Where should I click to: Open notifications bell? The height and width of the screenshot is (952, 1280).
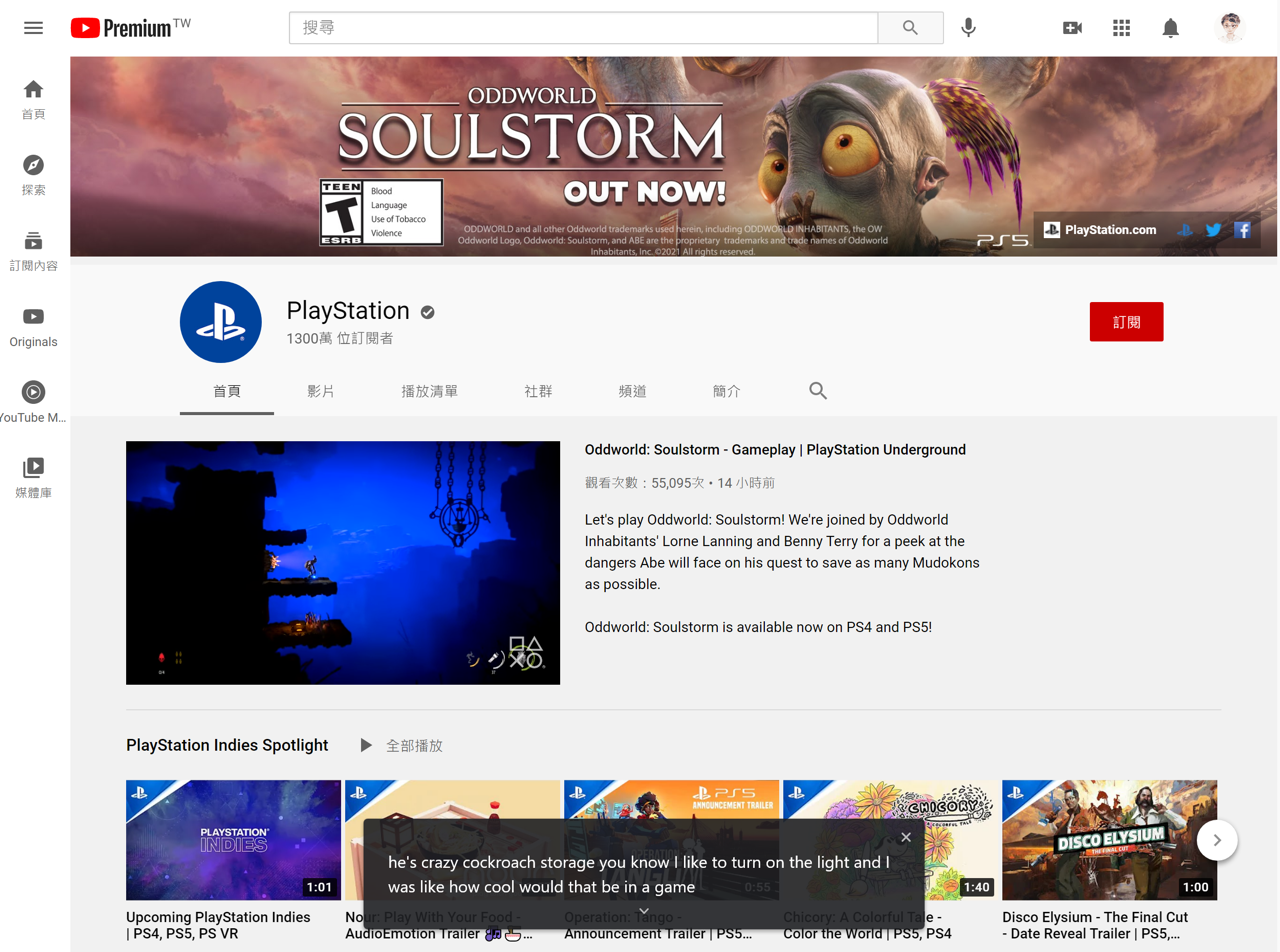pos(1170,28)
